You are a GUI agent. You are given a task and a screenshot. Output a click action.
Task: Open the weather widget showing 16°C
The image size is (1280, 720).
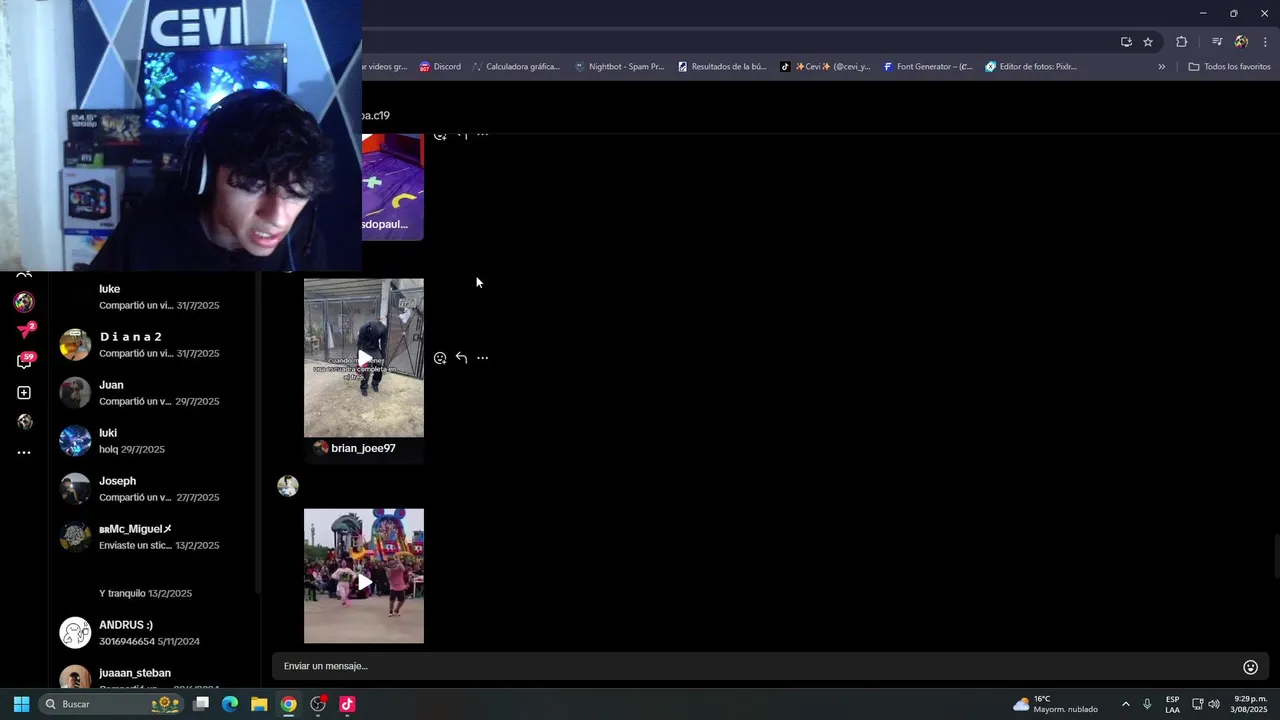point(1055,704)
